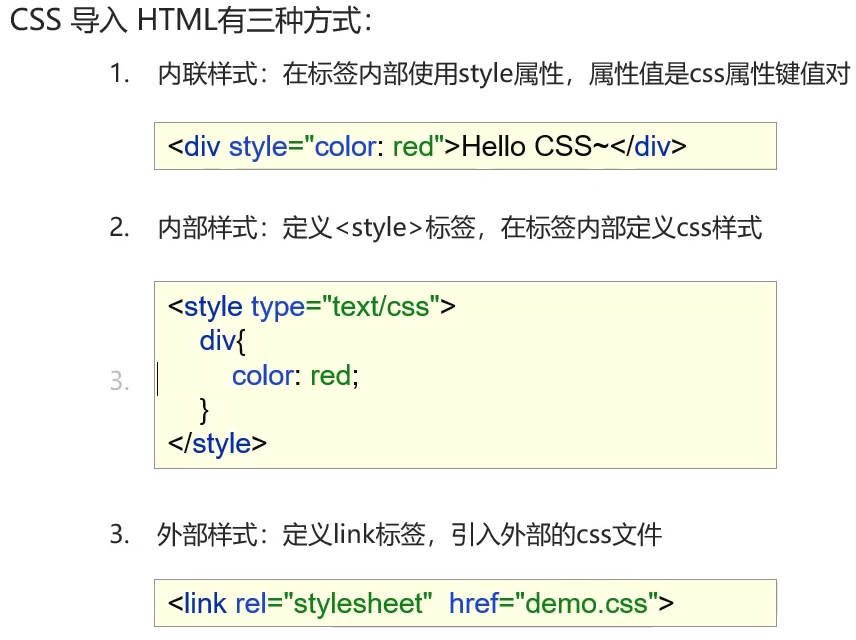Click the 'color: red;' declaration line
856x640 pixels.
pyautogui.click(x=295, y=376)
